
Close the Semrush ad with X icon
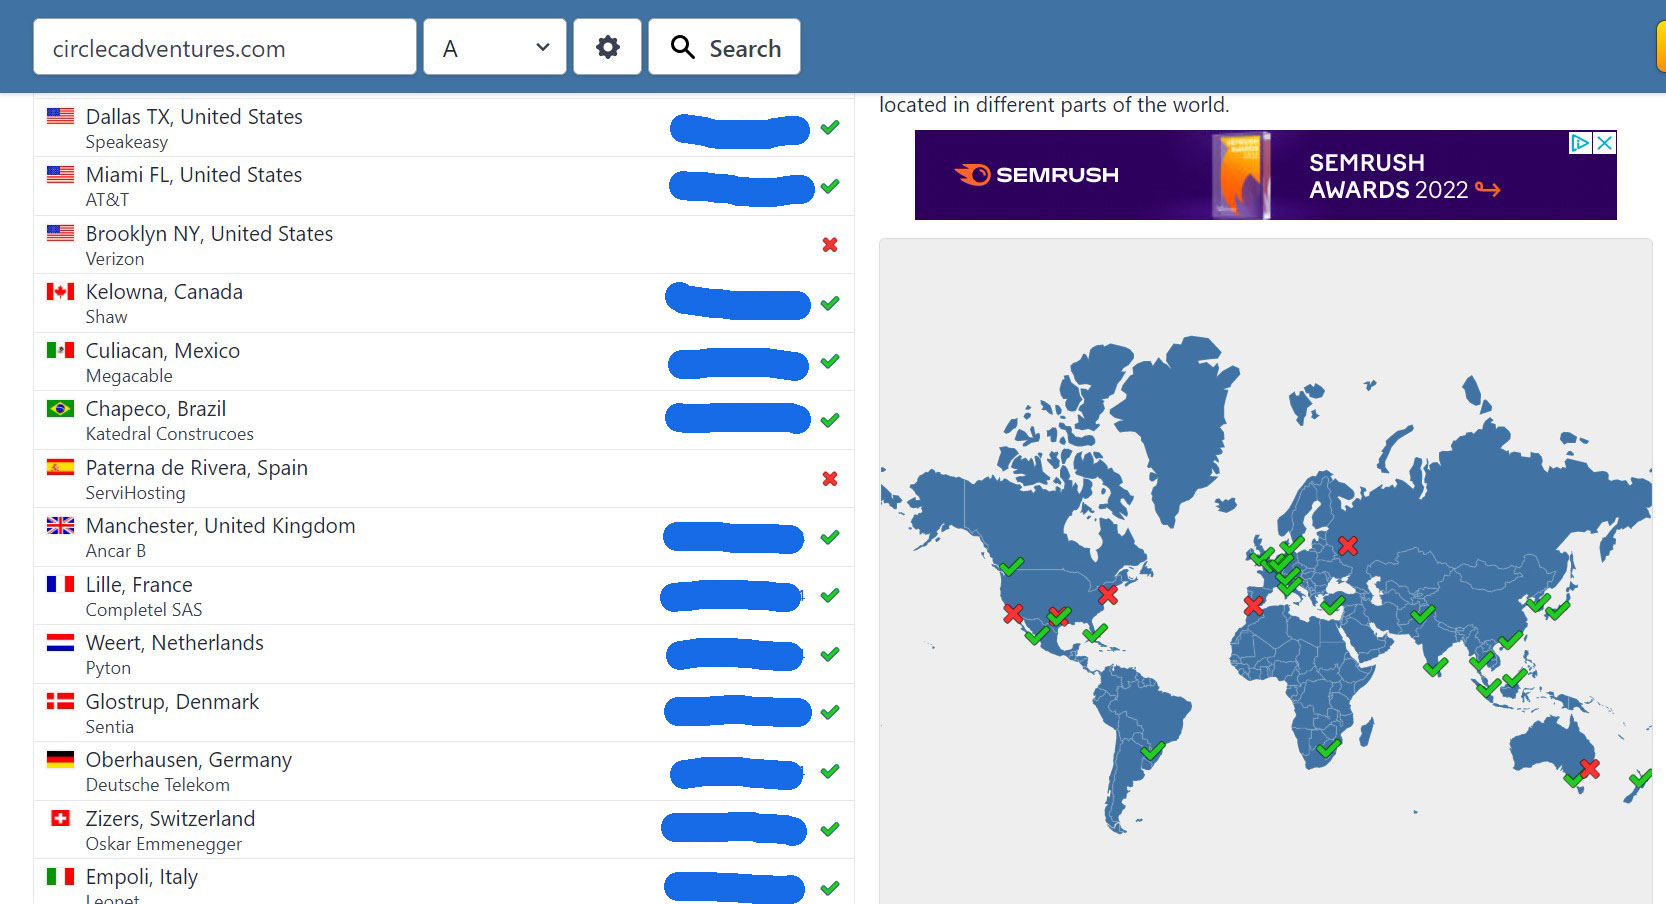point(1604,143)
